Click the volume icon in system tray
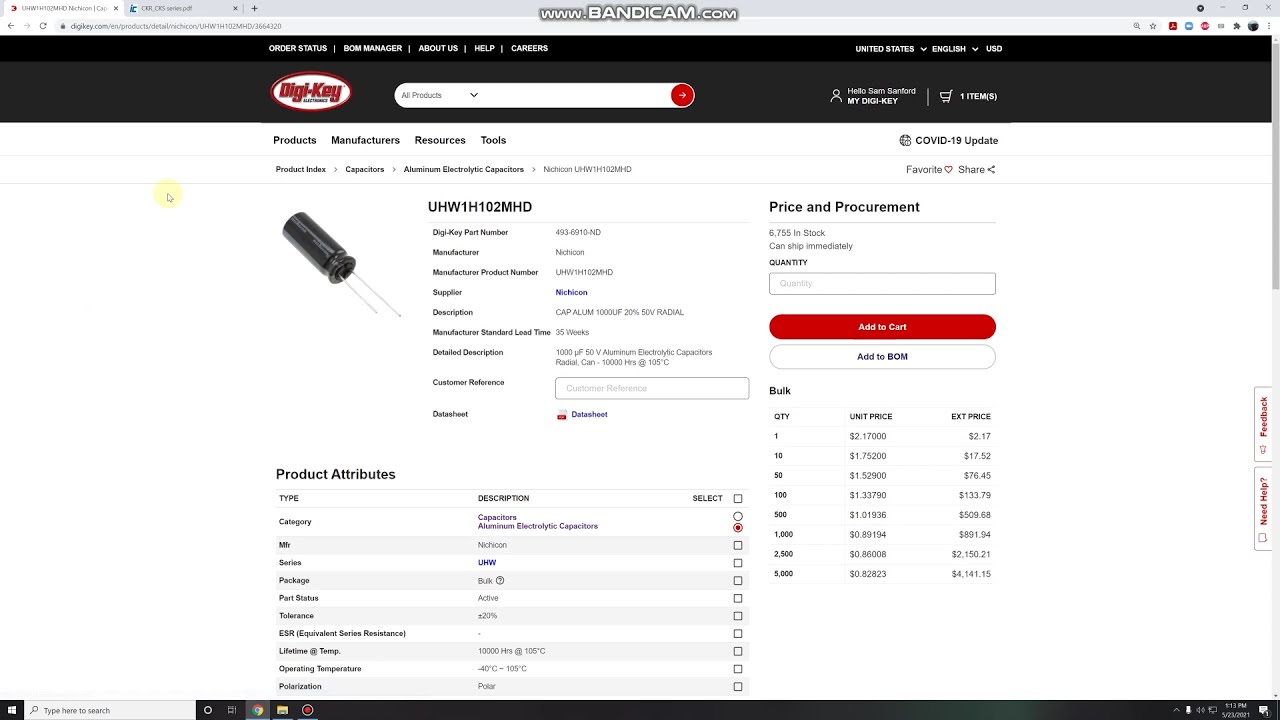 pyautogui.click(x=1200, y=710)
